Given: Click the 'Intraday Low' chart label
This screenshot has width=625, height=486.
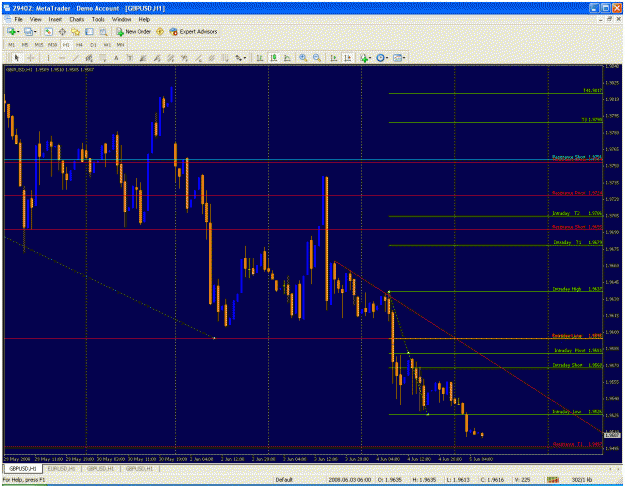Looking at the screenshot, I should click(x=566, y=411).
